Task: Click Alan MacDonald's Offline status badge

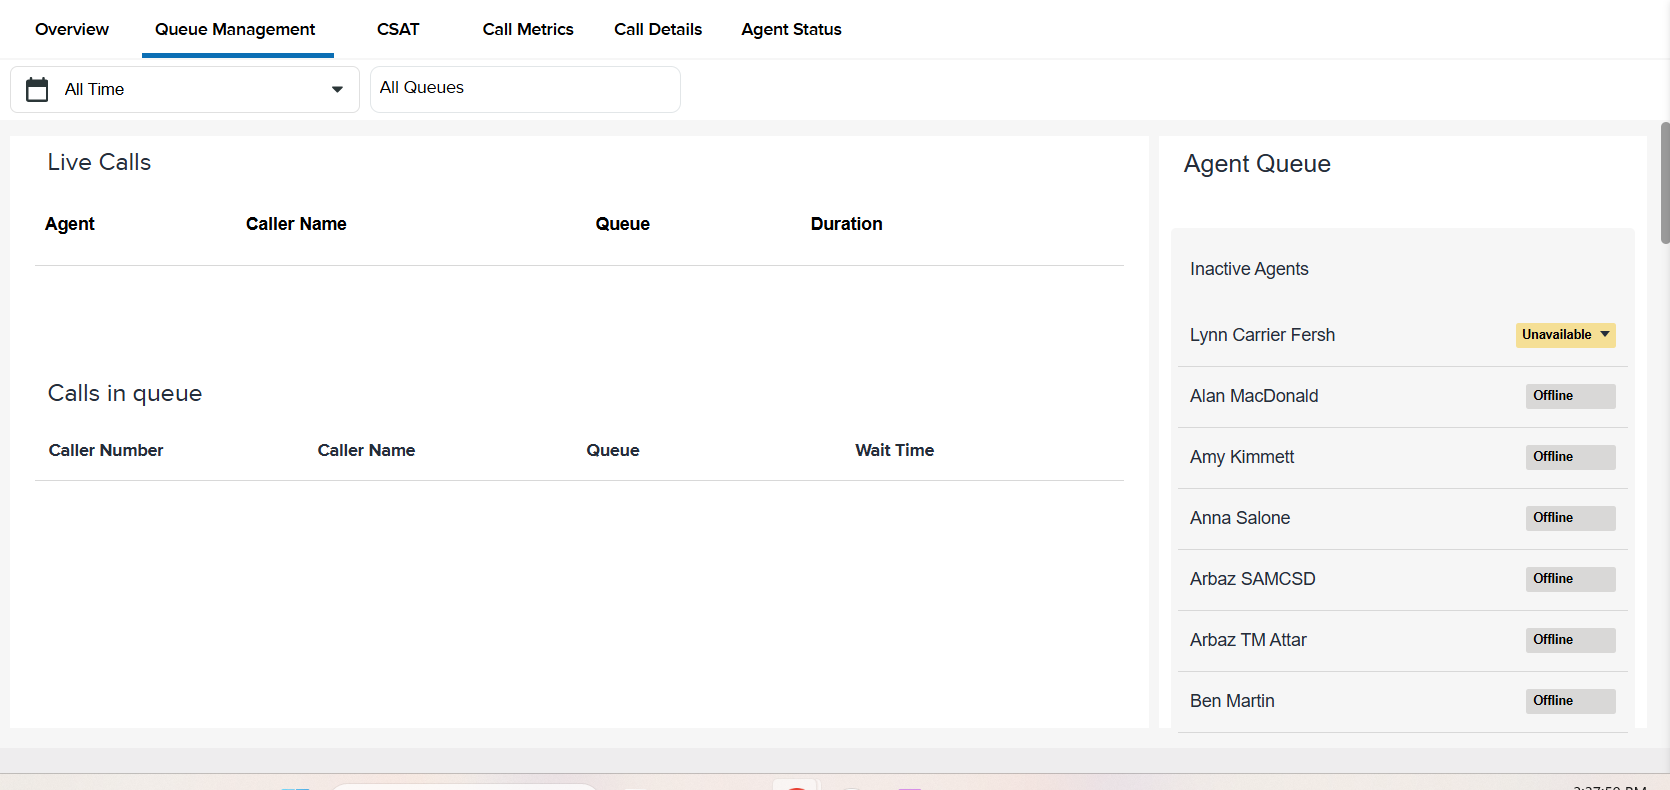Action: [1569, 396]
